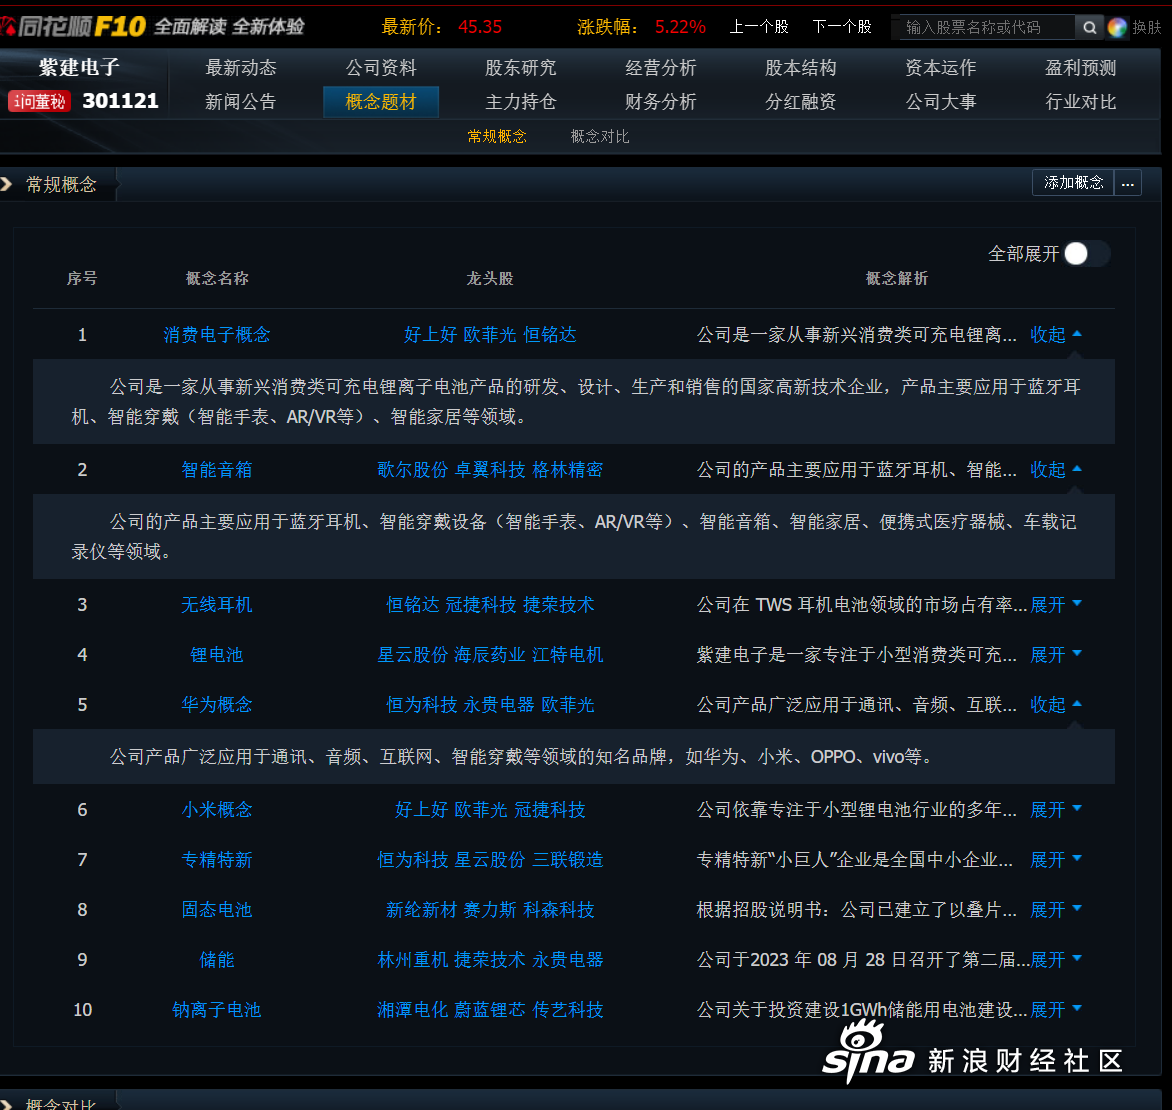1172x1110 pixels.
Task: Open 卓翼科技 leader stock link
Action: (x=490, y=469)
